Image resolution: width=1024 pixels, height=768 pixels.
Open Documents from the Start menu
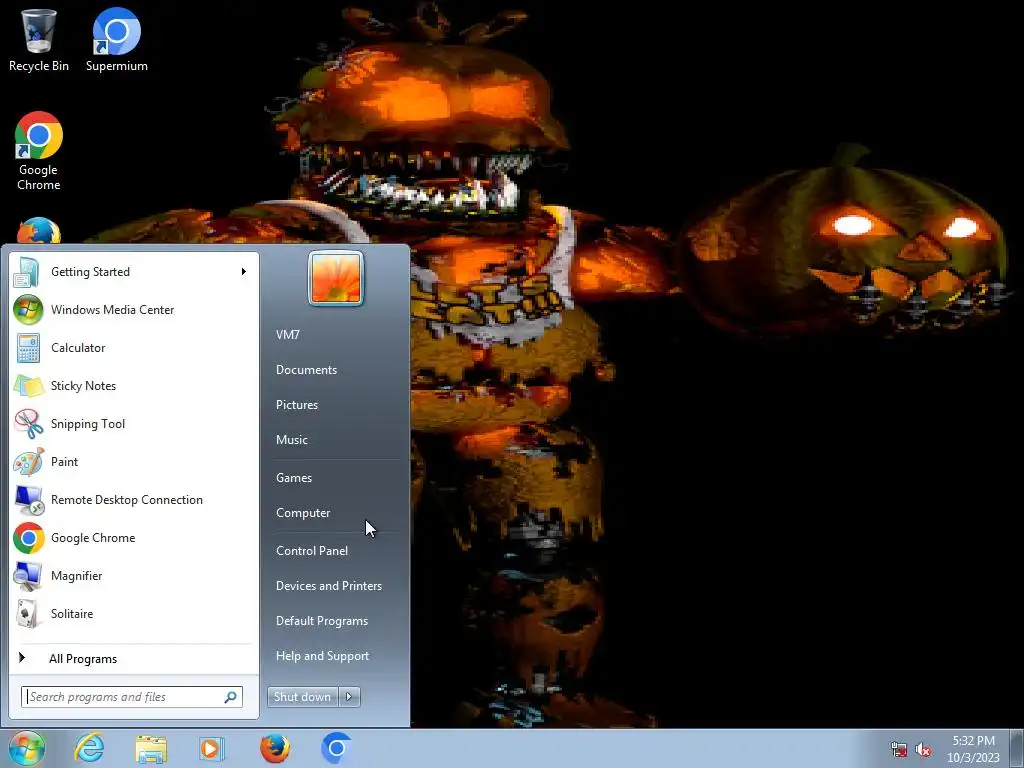click(306, 370)
